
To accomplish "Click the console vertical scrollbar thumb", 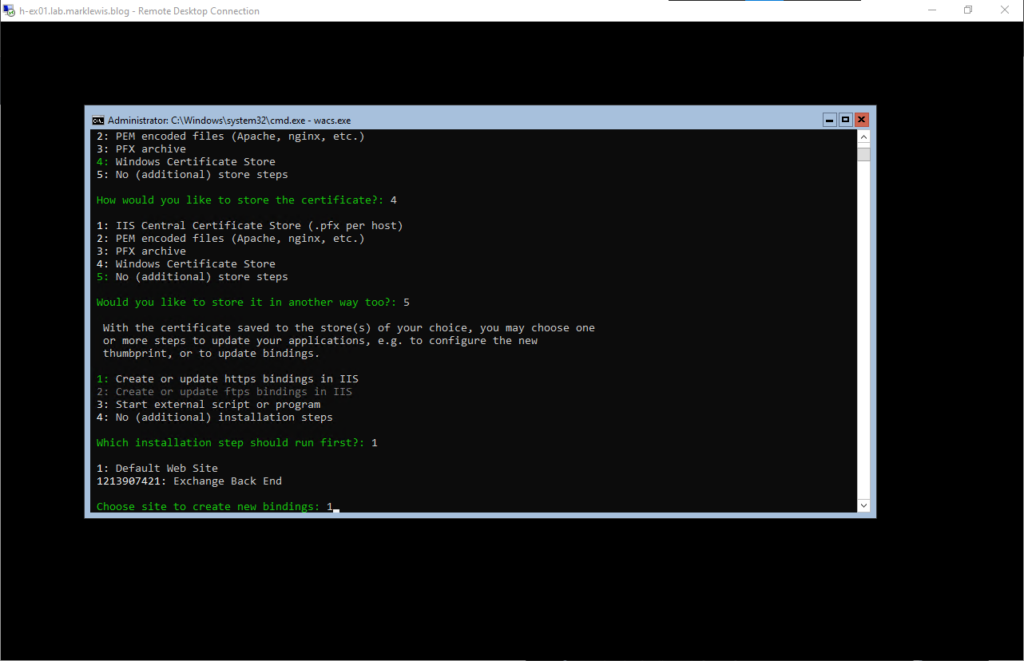I will click(863, 154).
